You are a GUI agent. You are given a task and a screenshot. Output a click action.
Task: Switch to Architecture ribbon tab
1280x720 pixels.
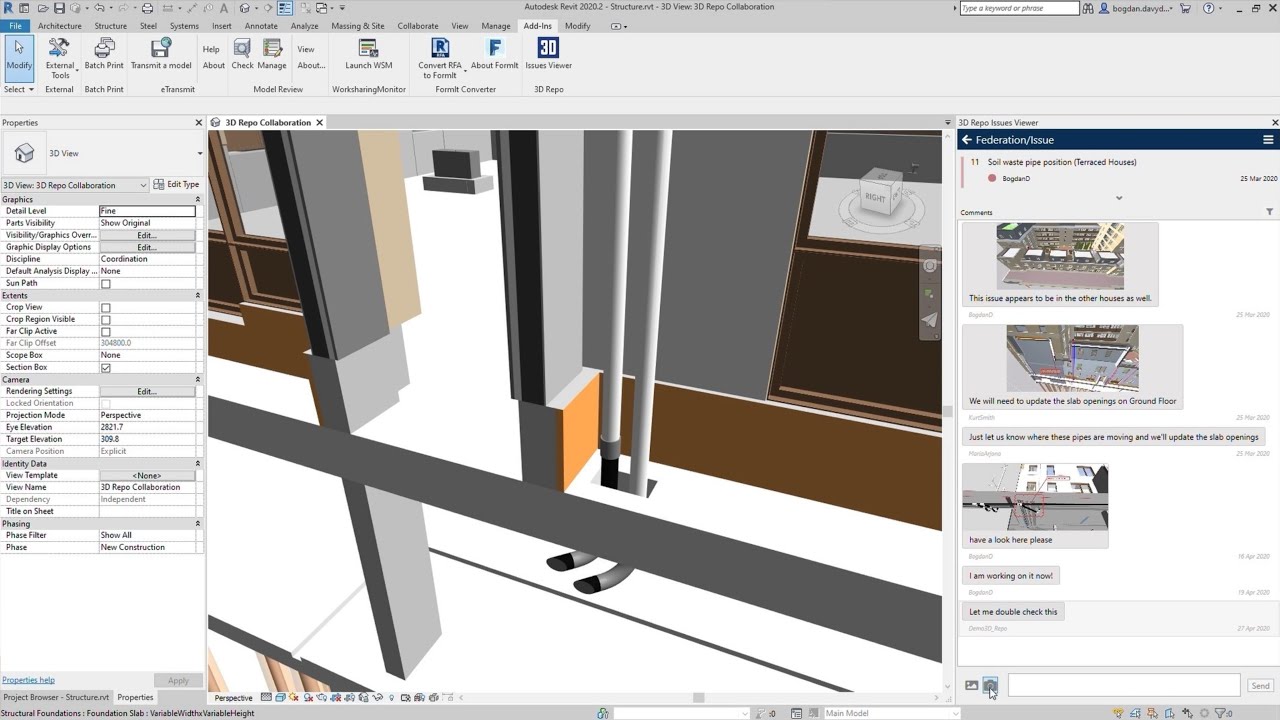click(60, 26)
